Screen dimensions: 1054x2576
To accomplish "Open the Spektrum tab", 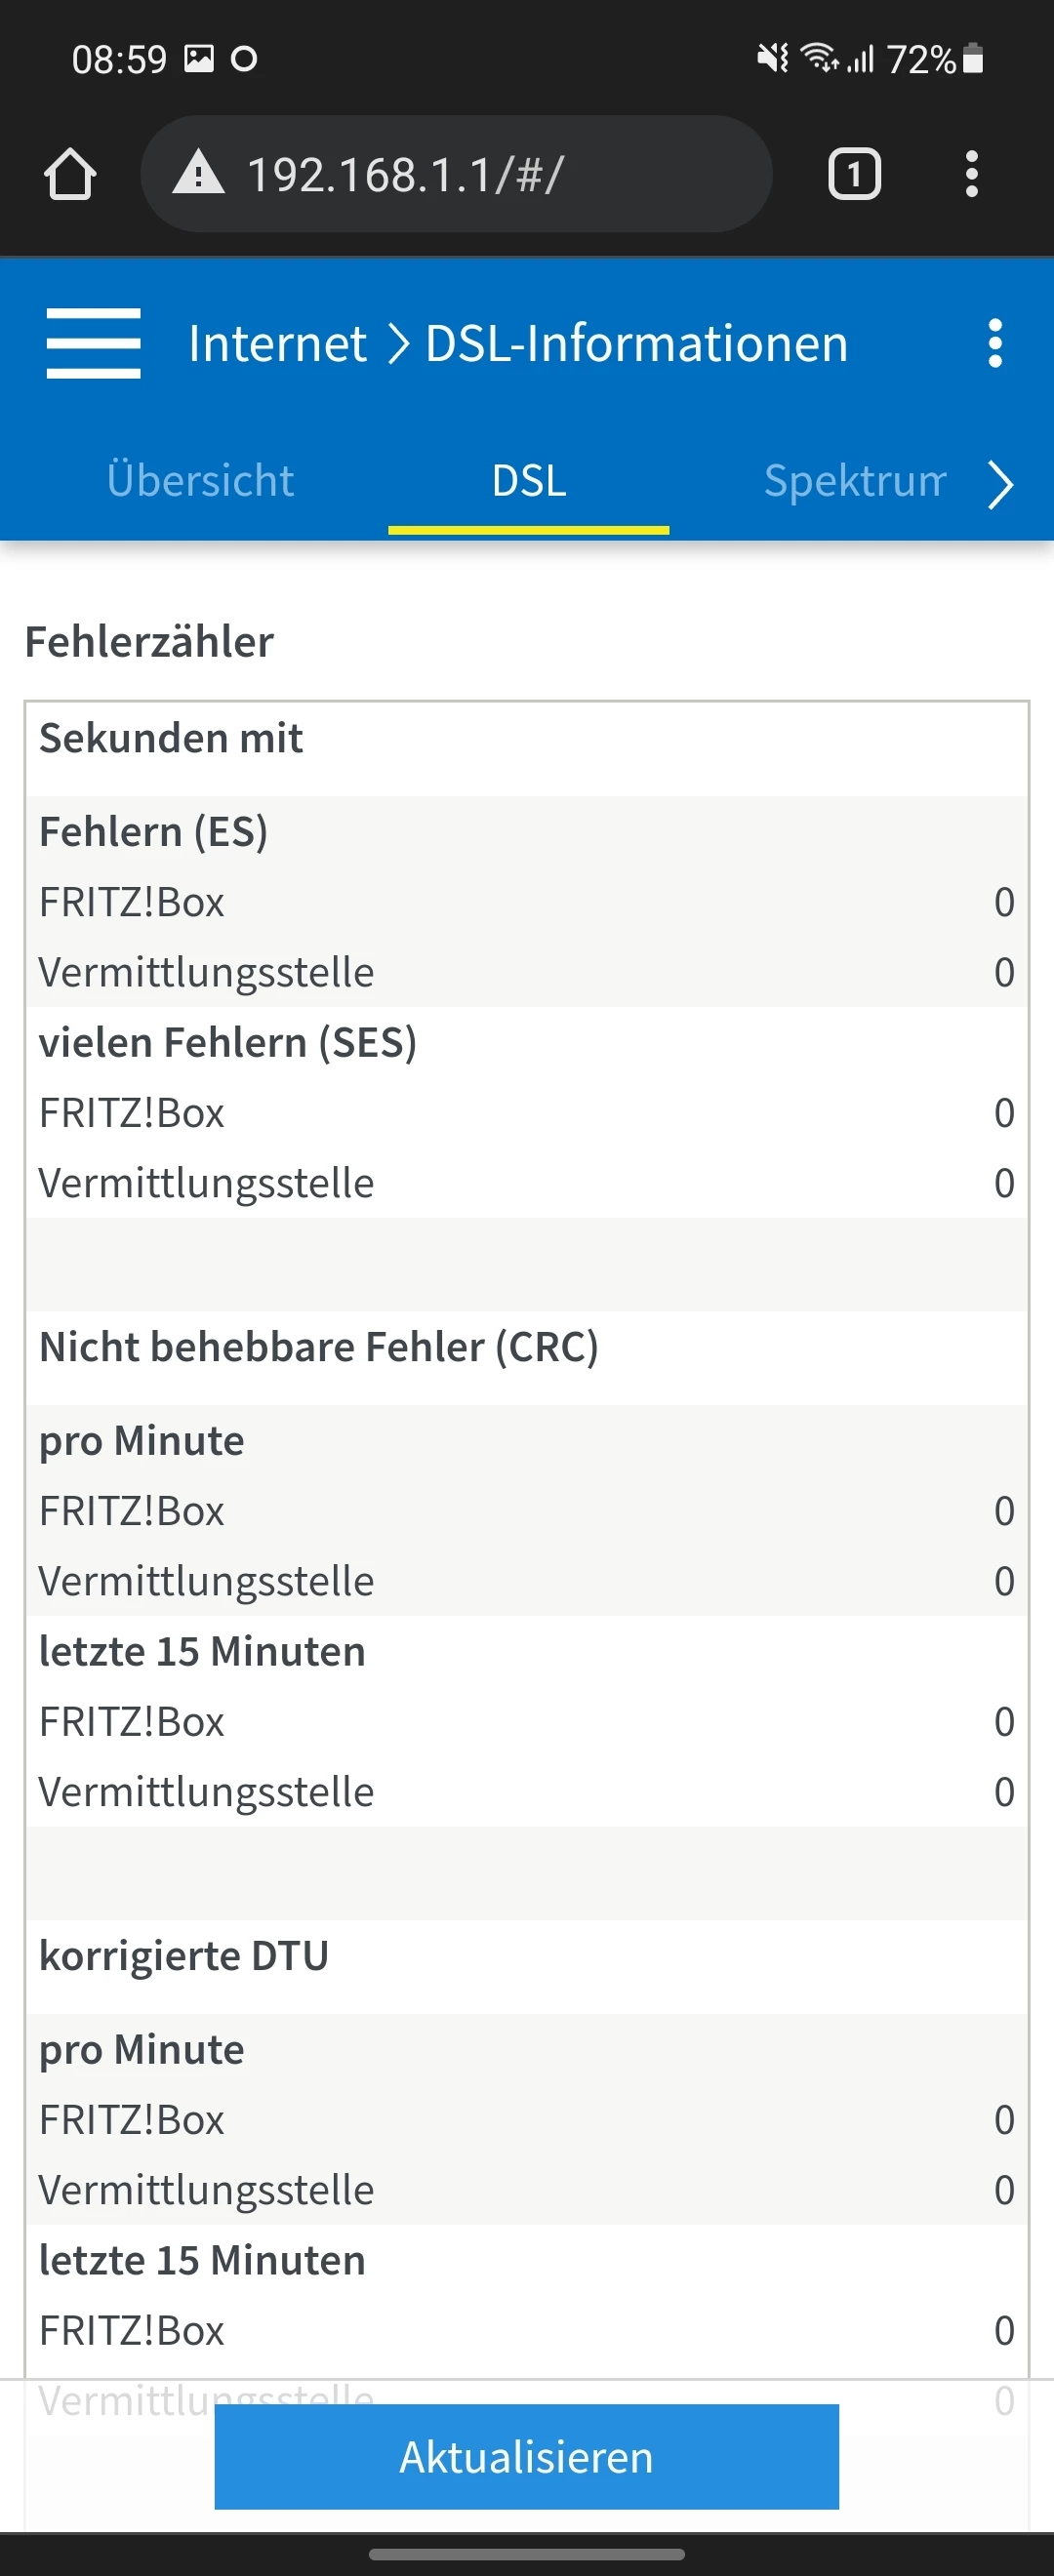I will click(x=854, y=481).
